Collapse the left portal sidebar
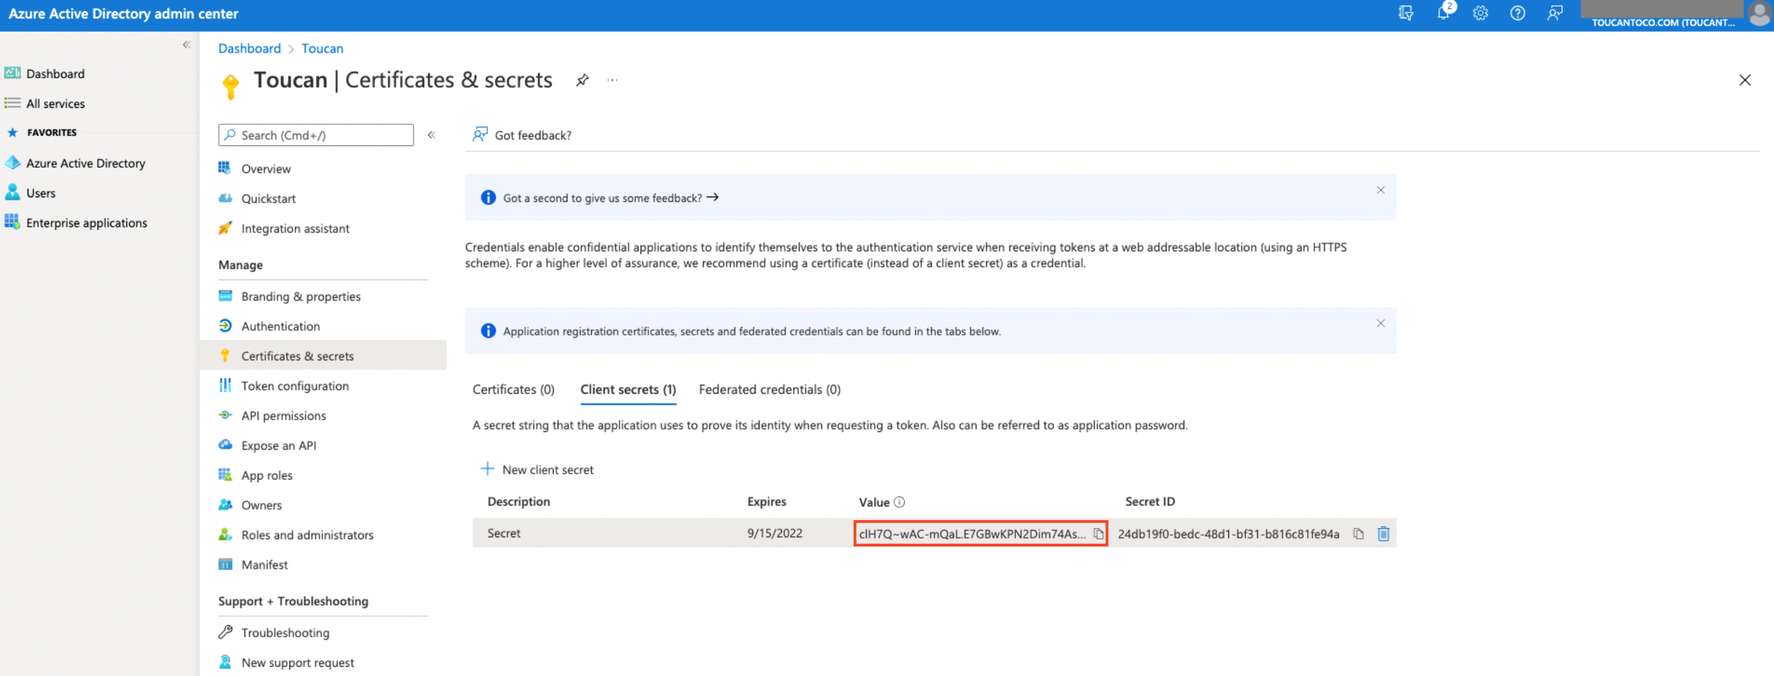Viewport: 1774px width, 676px height. click(186, 45)
